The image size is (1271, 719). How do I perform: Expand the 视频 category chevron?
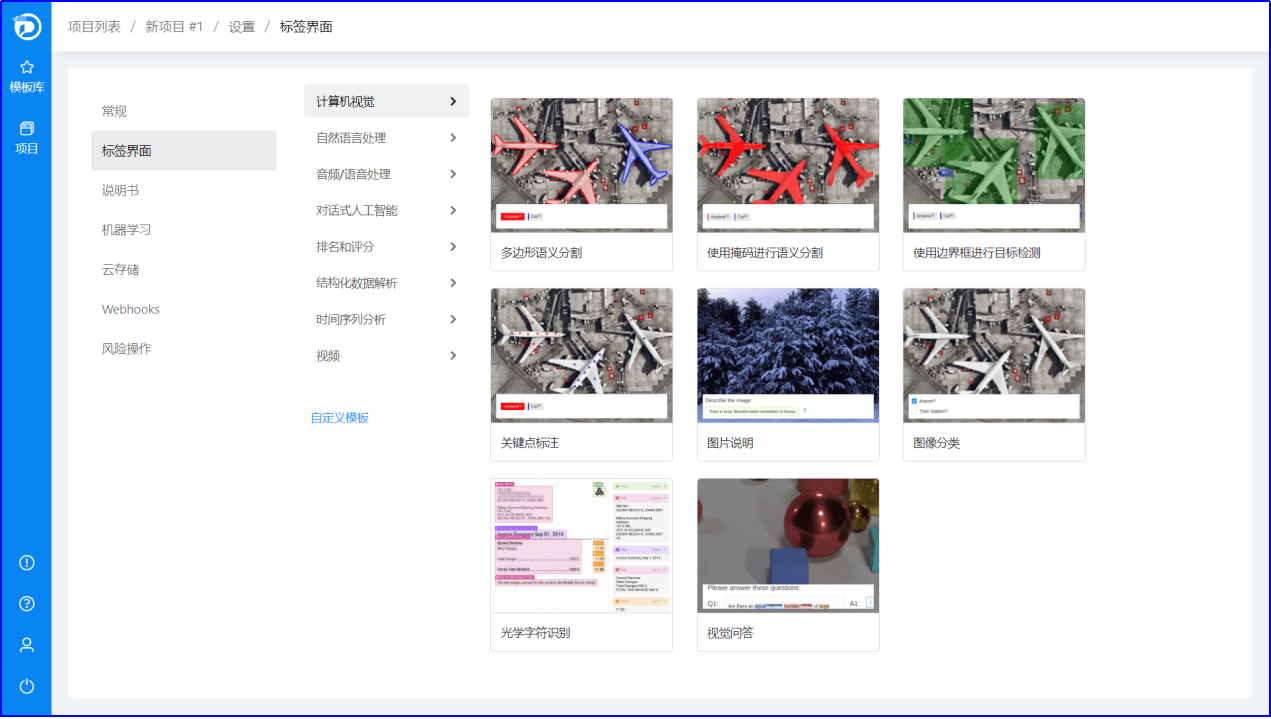(x=453, y=355)
